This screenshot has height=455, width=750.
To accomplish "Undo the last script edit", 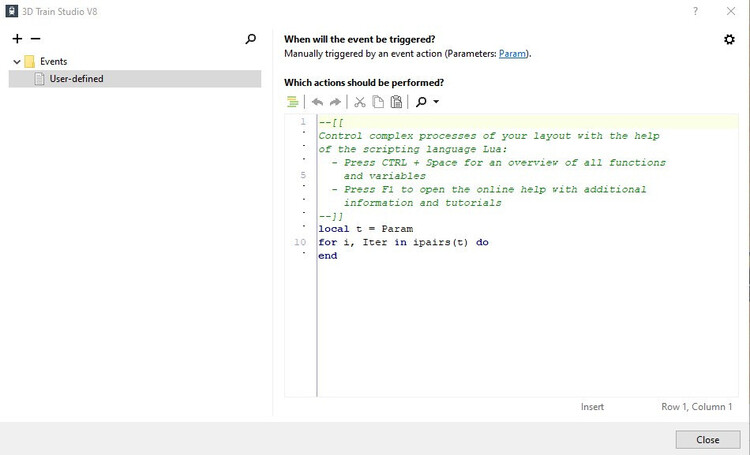I will pyautogui.click(x=318, y=102).
